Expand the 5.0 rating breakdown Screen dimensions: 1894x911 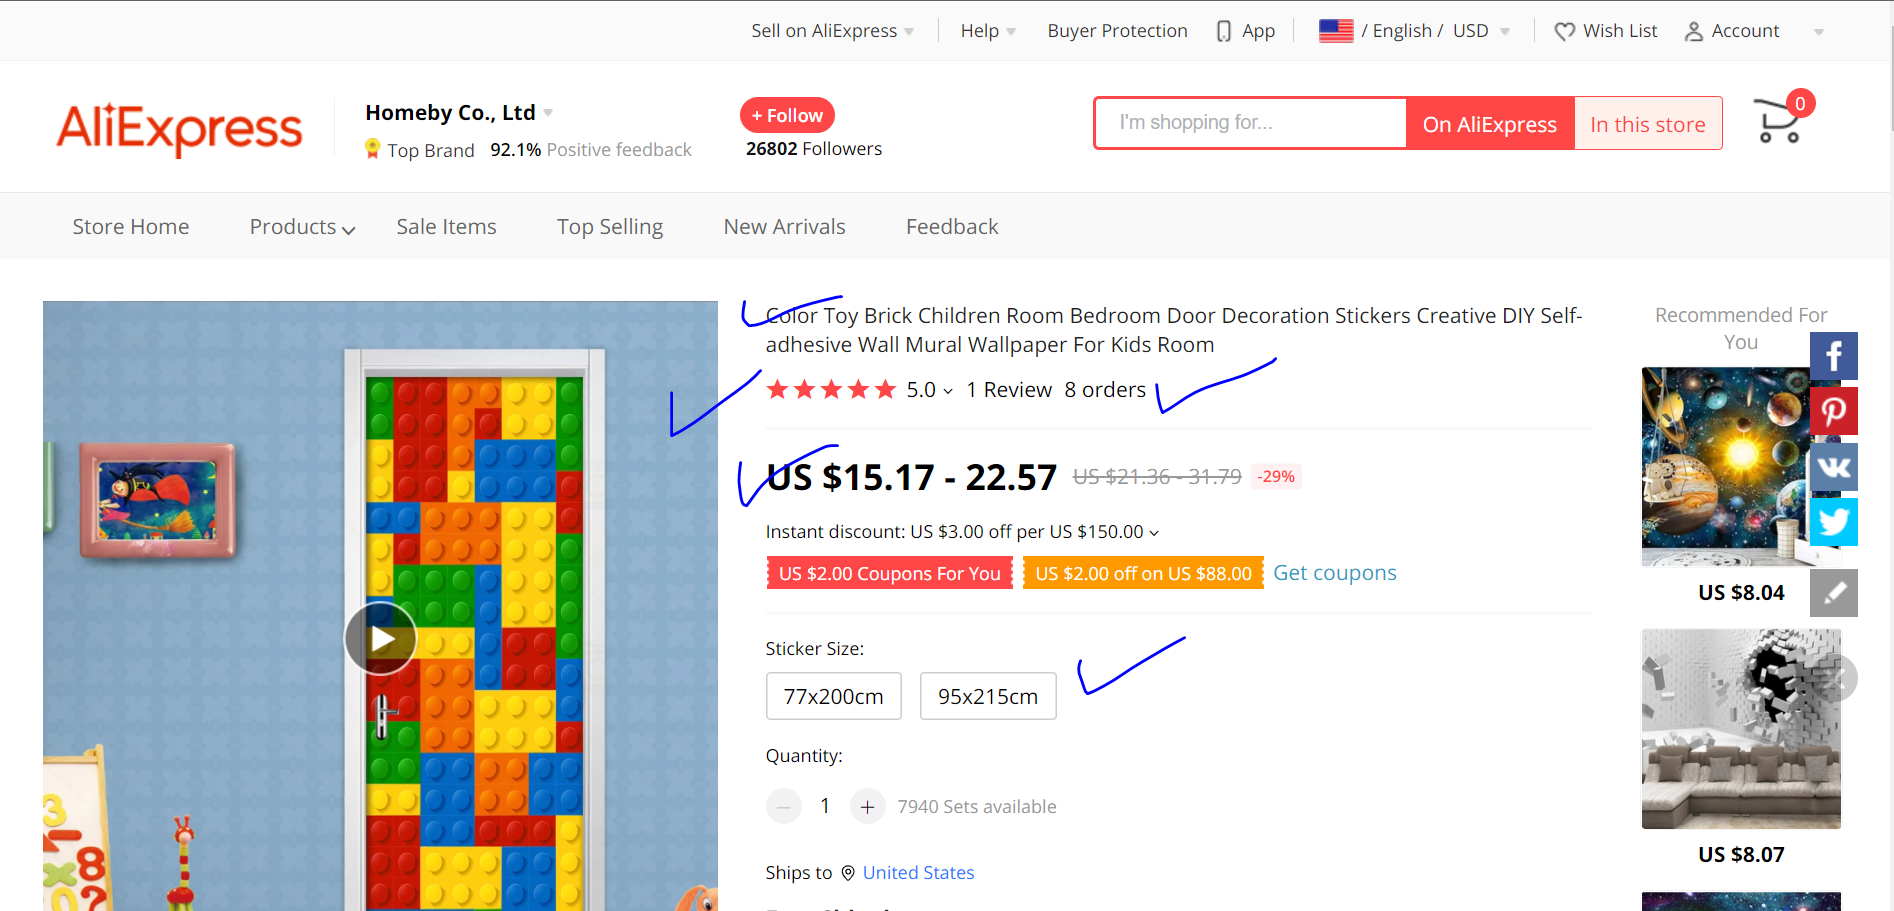(929, 390)
